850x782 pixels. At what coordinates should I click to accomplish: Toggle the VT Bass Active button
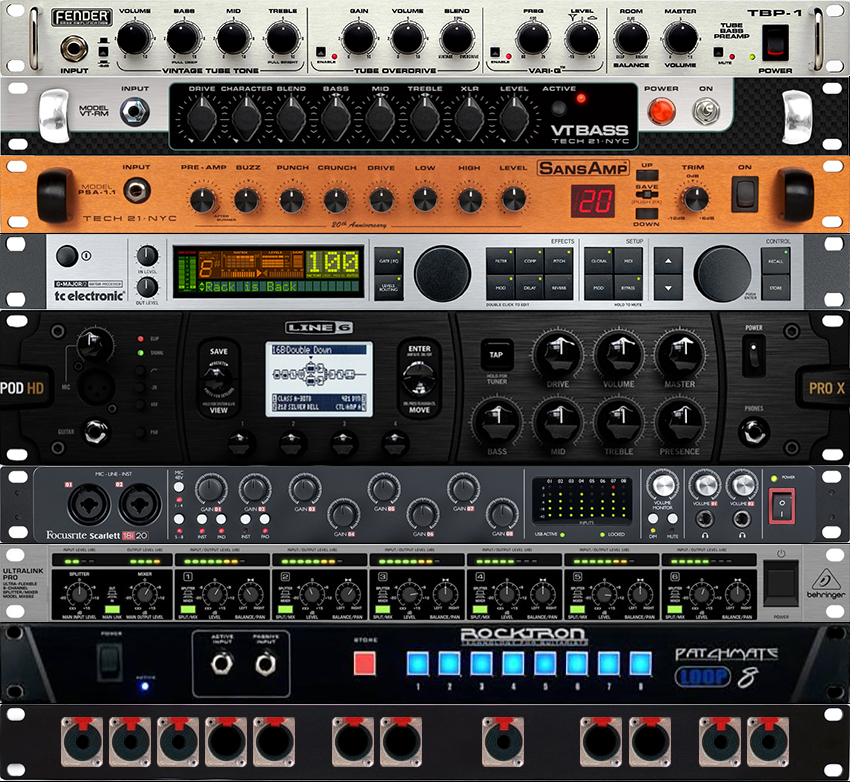[558, 109]
